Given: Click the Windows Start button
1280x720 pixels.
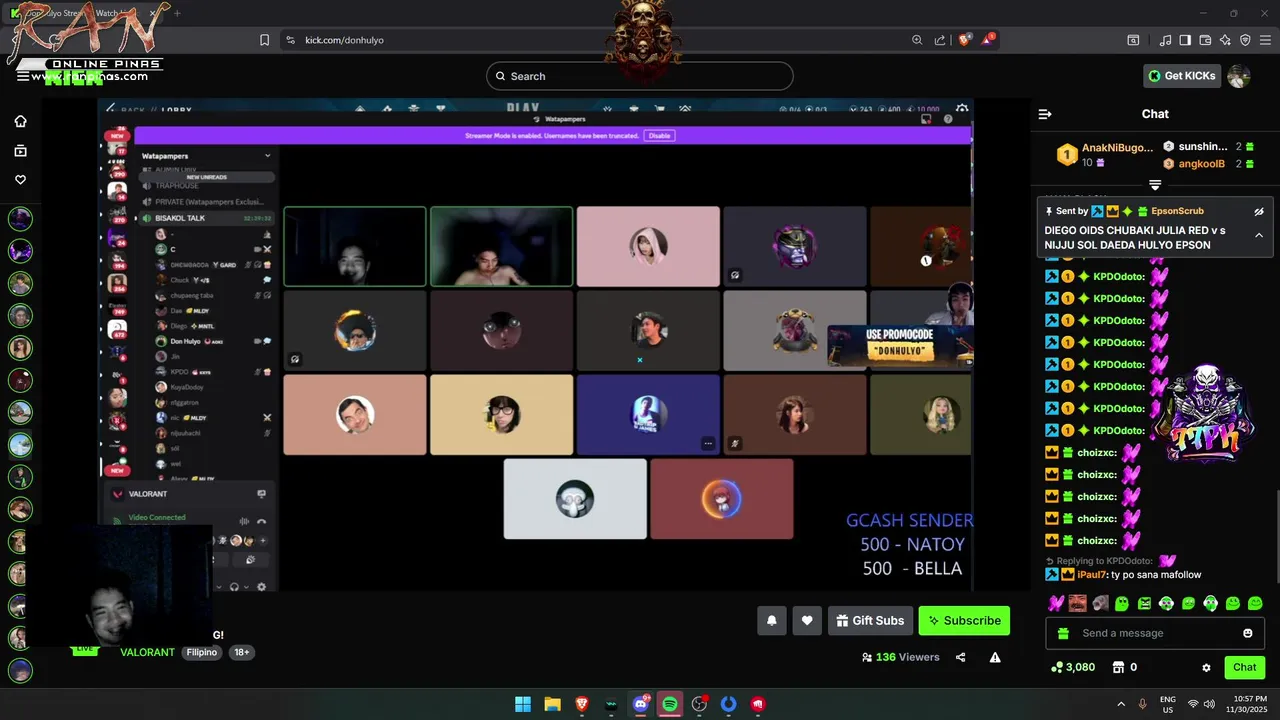Looking at the screenshot, I should (523, 704).
